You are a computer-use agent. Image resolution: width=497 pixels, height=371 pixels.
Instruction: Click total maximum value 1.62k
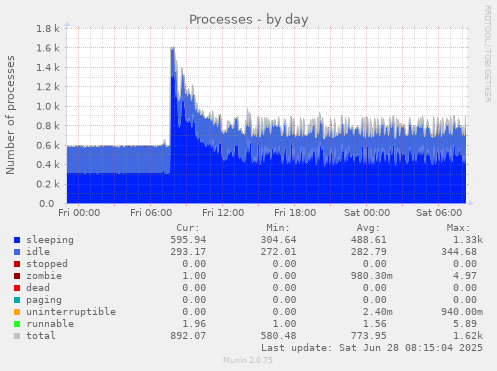(x=468, y=336)
